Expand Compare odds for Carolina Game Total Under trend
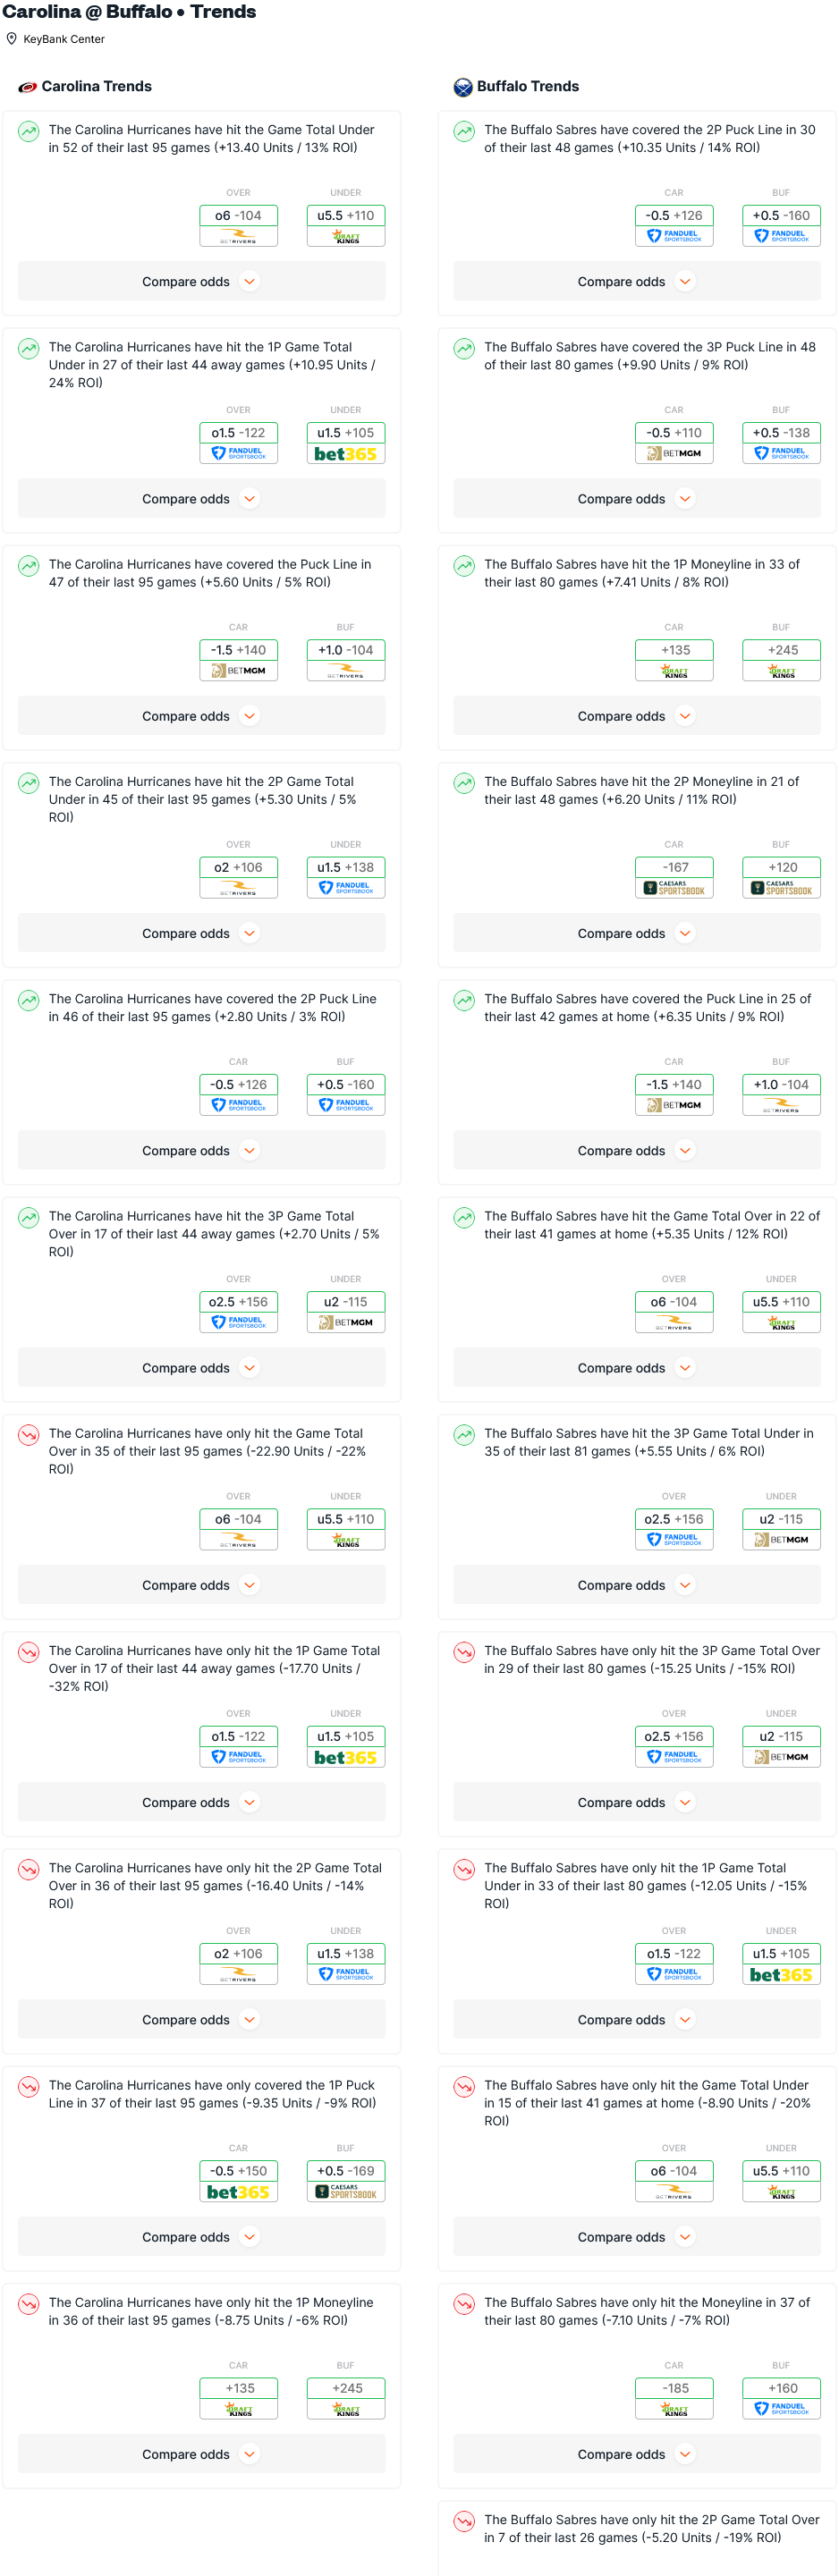 coord(202,282)
